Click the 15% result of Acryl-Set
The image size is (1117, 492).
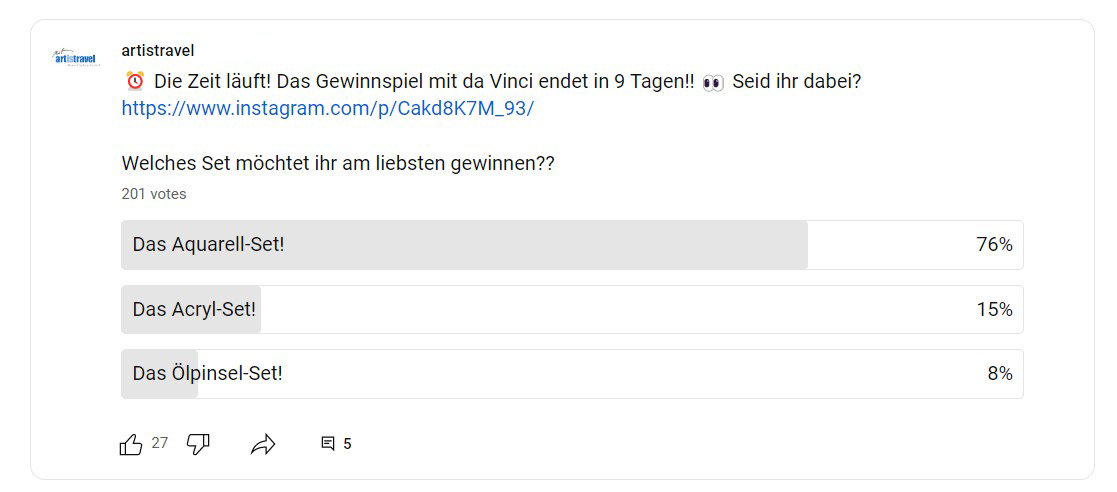pyautogui.click(x=994, y=310)
